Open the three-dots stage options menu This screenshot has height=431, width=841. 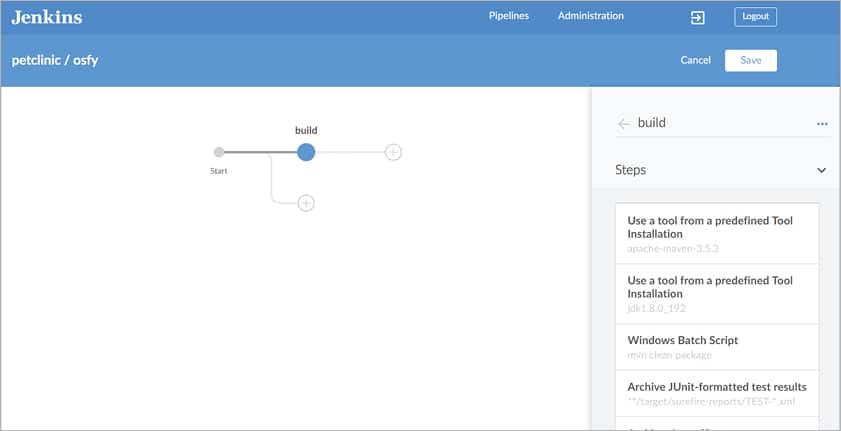[822, 124]
